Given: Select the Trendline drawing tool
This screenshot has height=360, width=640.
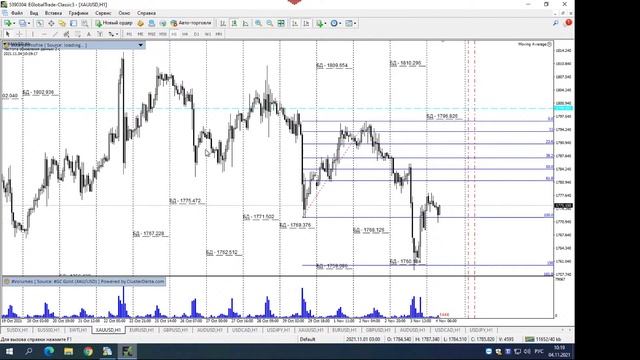Looking at the screenshot, I should point(55,34).
